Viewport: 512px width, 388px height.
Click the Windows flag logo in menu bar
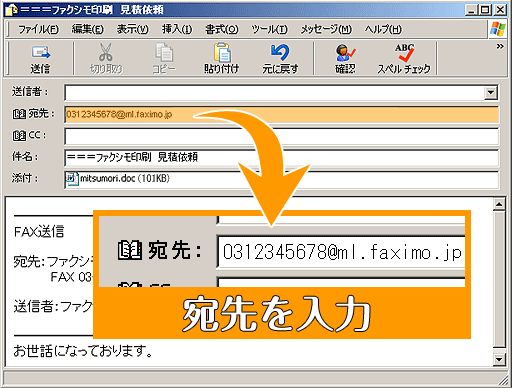click(497, 29)
